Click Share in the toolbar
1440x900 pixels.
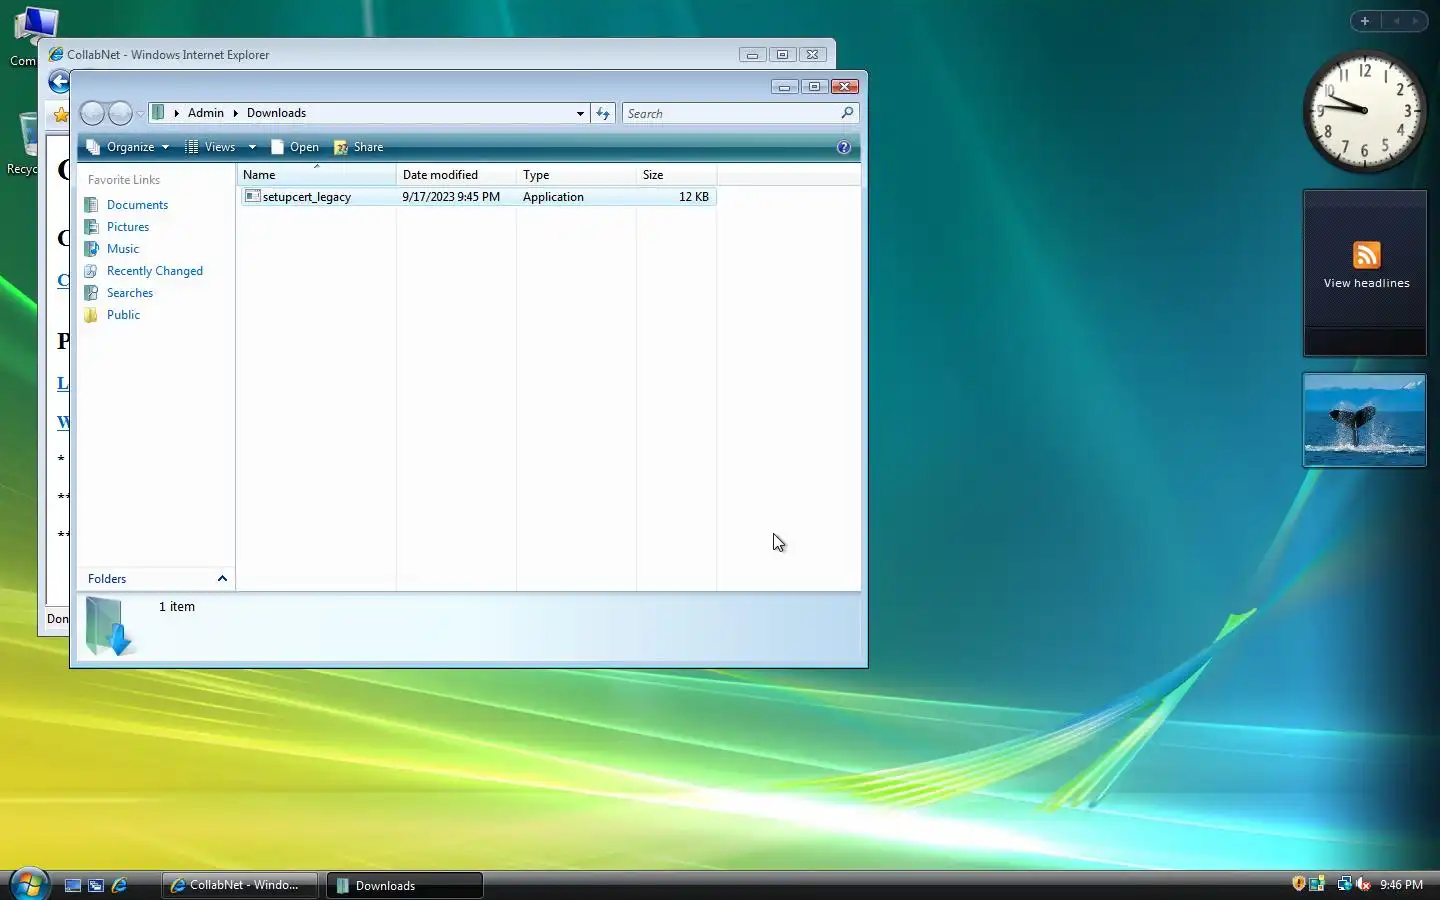point(359,147)
